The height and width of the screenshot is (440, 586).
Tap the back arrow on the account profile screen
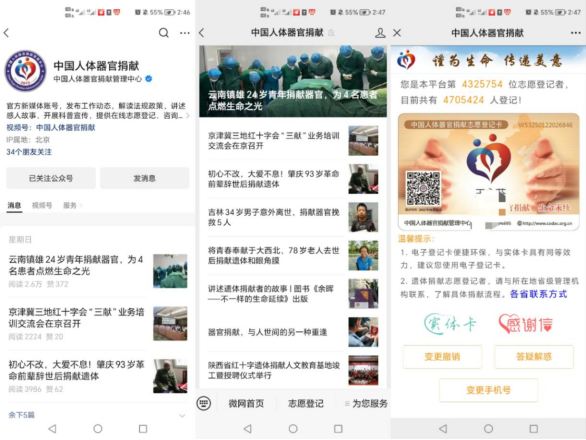coord(6,33)
